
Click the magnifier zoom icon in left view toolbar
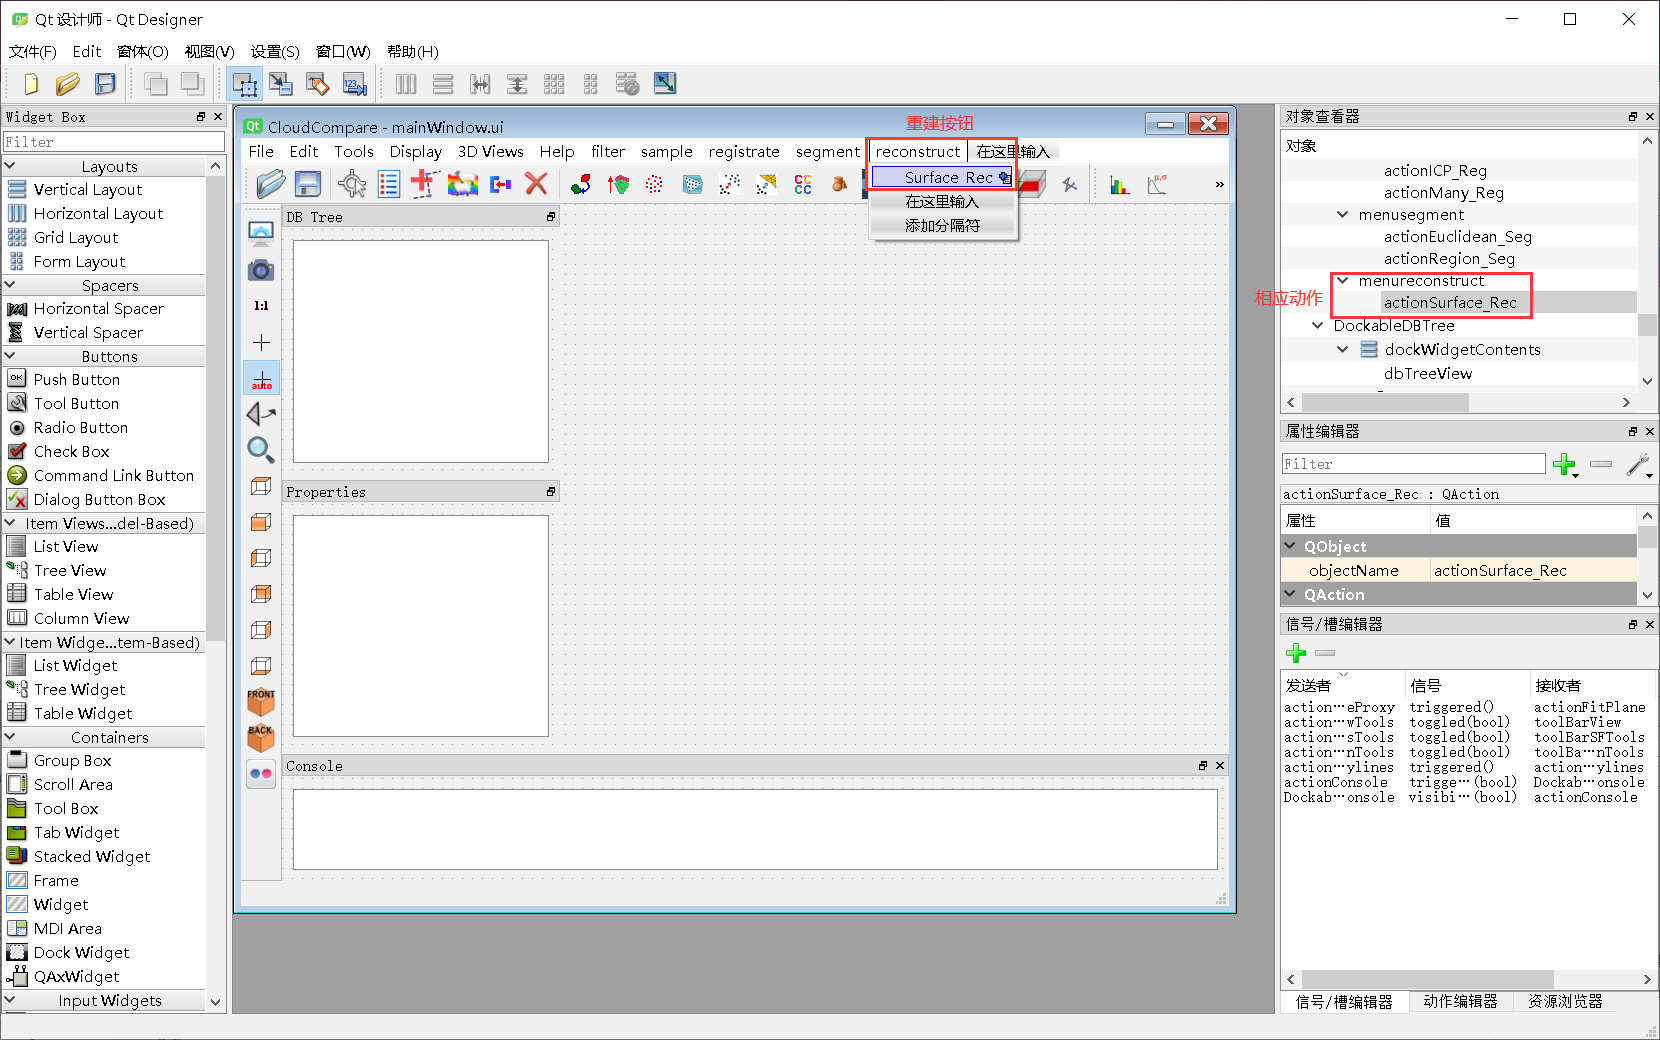click(x=261, y=450)
